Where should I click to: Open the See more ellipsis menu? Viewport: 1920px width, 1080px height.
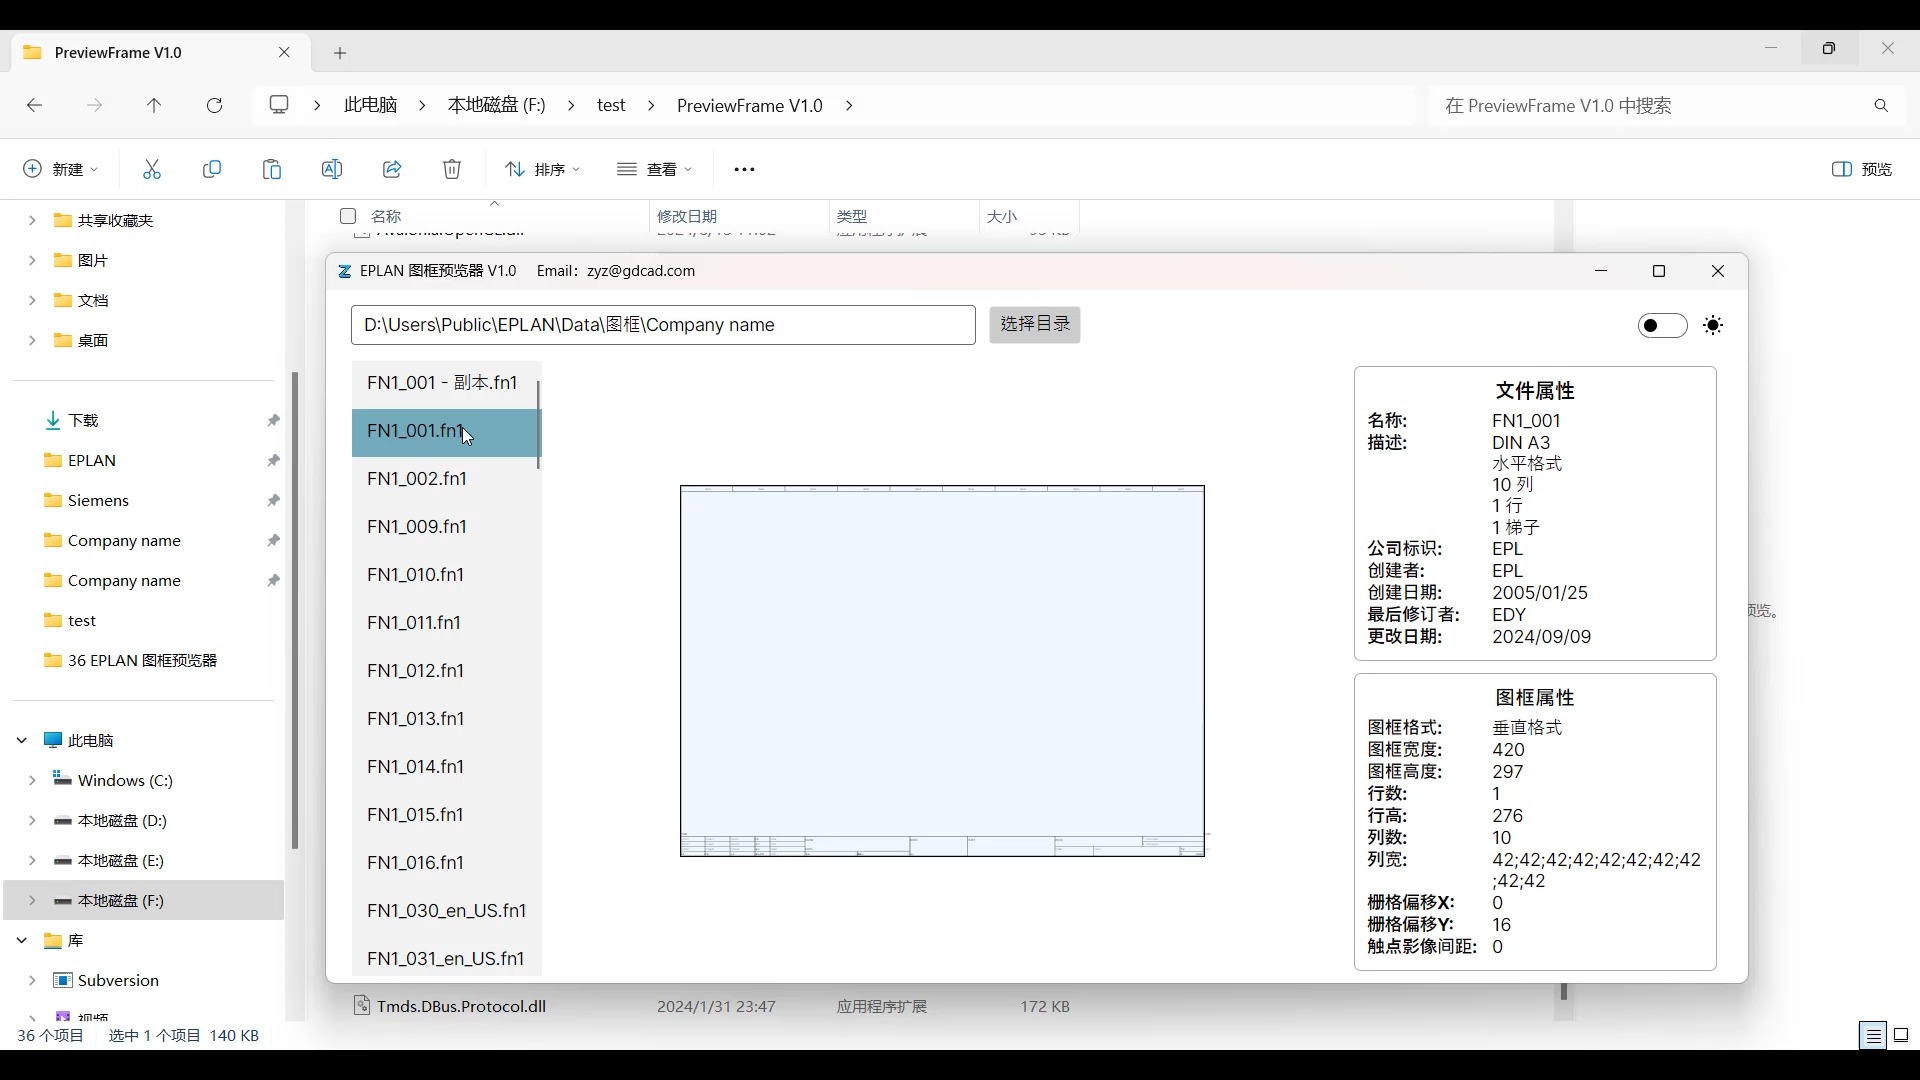[745, 170]
